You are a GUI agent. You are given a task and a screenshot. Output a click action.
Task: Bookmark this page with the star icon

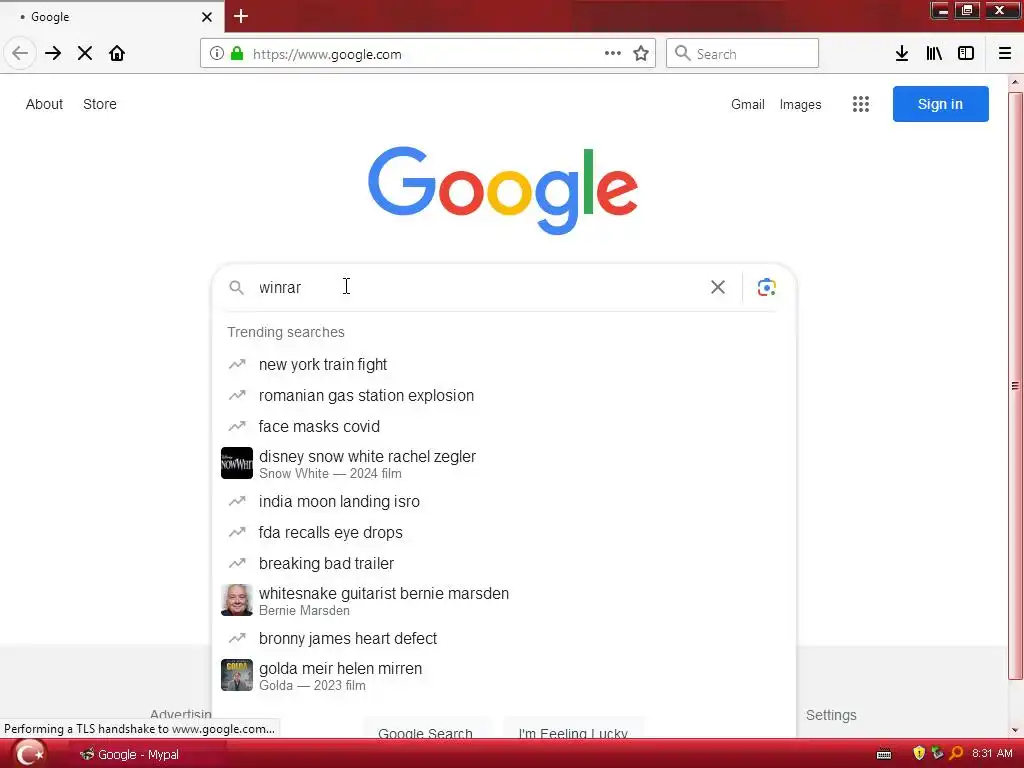(641, 54)
